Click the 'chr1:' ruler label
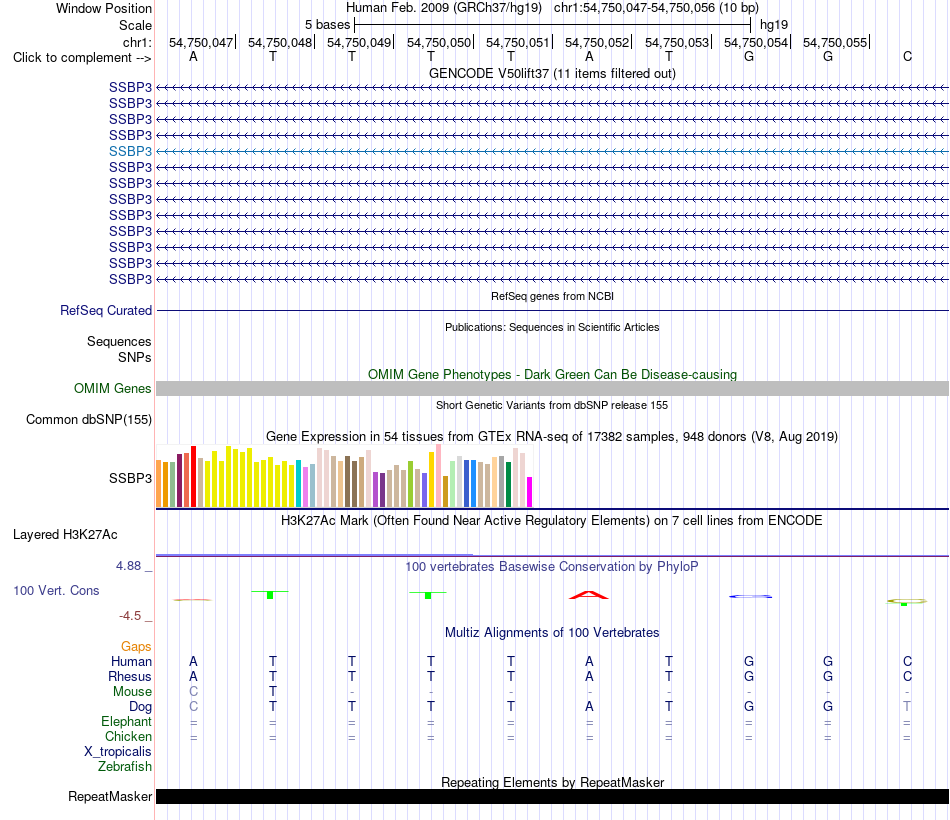The height and width of the screenshot is (820, 950). tap(137, 42)
